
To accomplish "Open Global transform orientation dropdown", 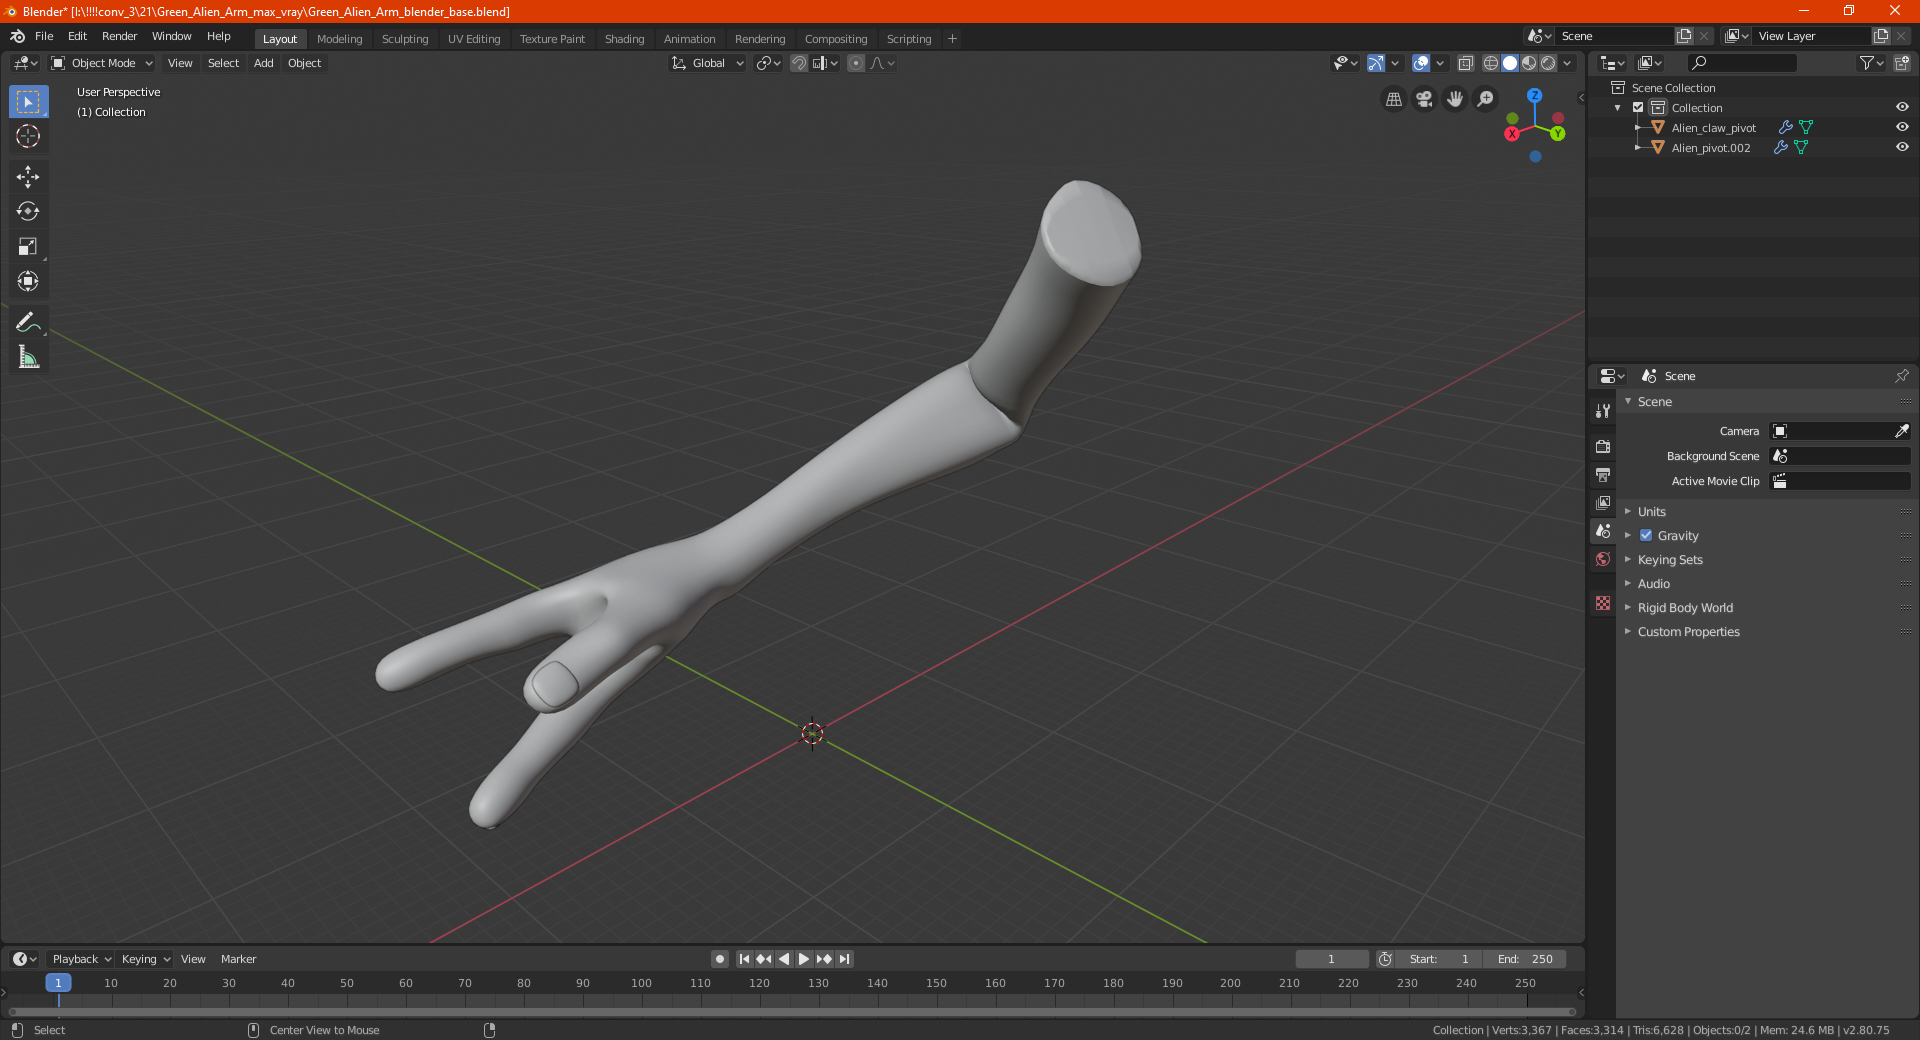I will (x=707, y=63).
